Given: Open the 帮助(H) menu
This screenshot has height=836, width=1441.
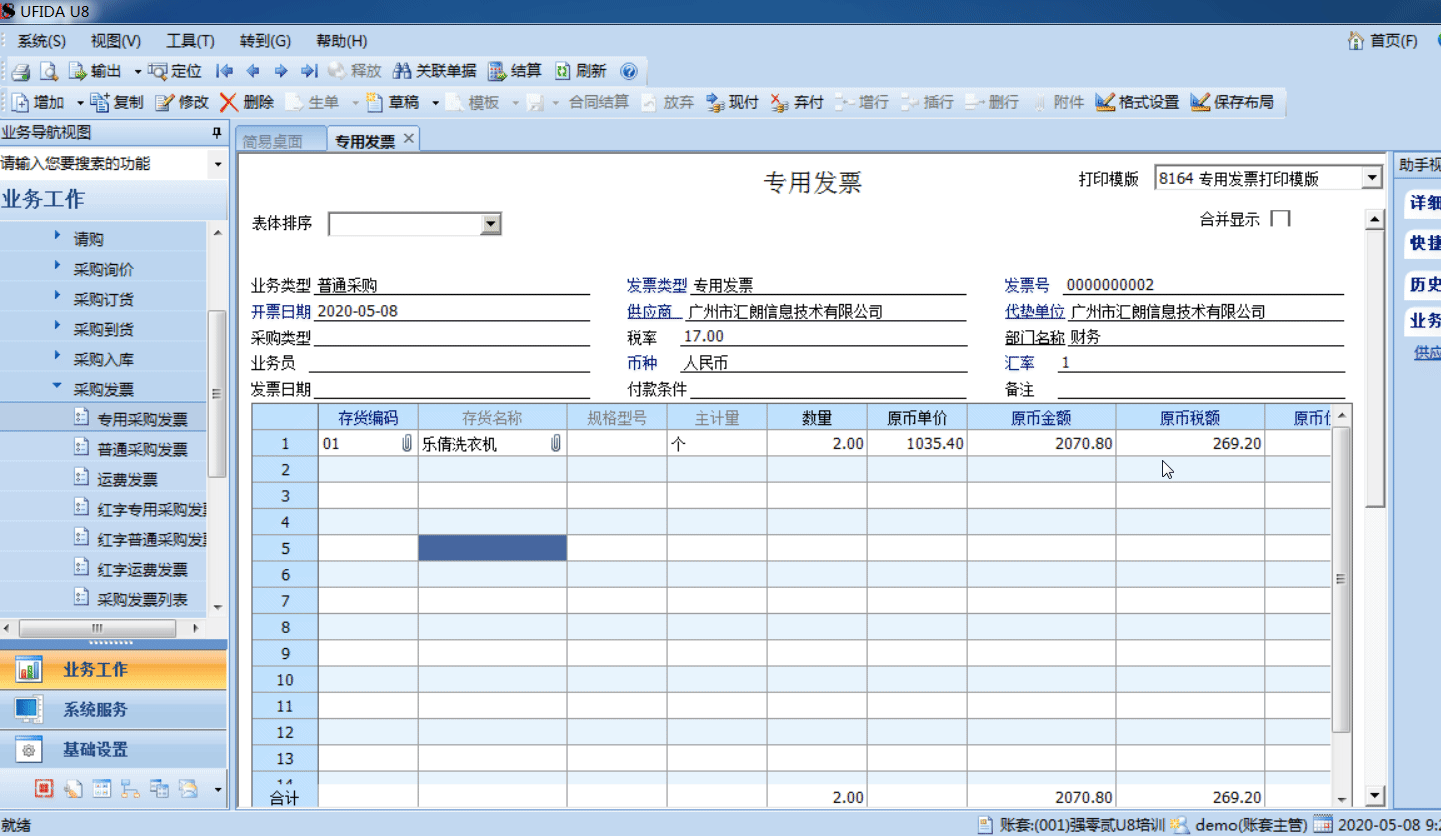Looking at the screenshot, I should (341, 41).
